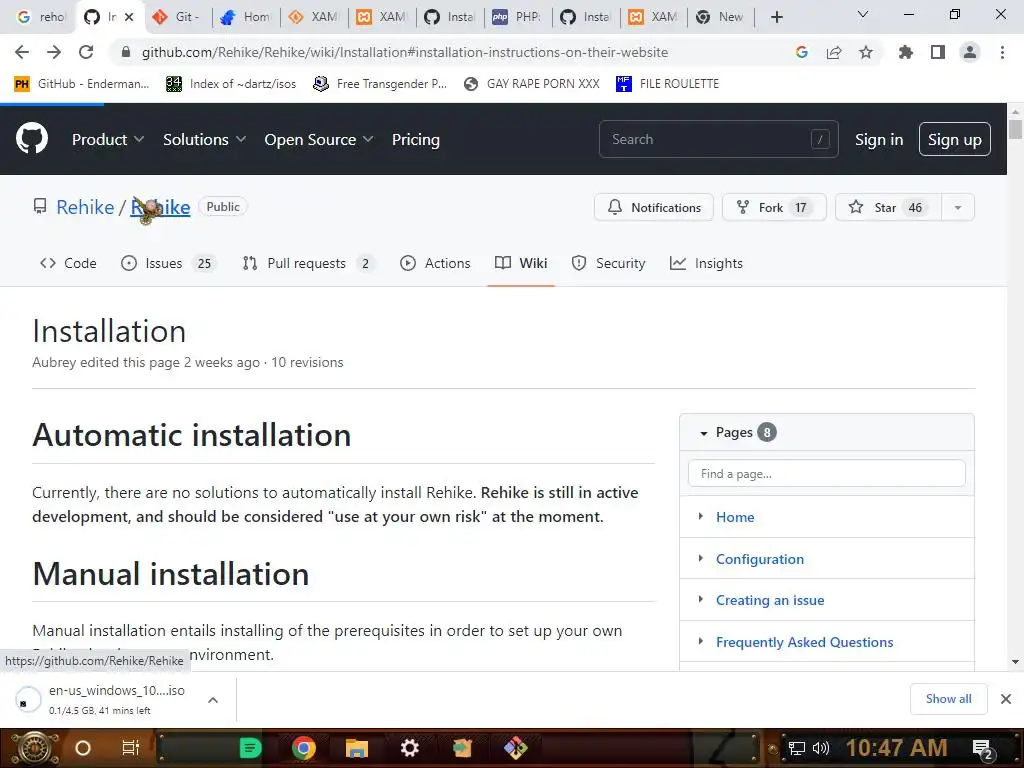
Task: Open Settings gear in the taskbar
Action: 409,748
